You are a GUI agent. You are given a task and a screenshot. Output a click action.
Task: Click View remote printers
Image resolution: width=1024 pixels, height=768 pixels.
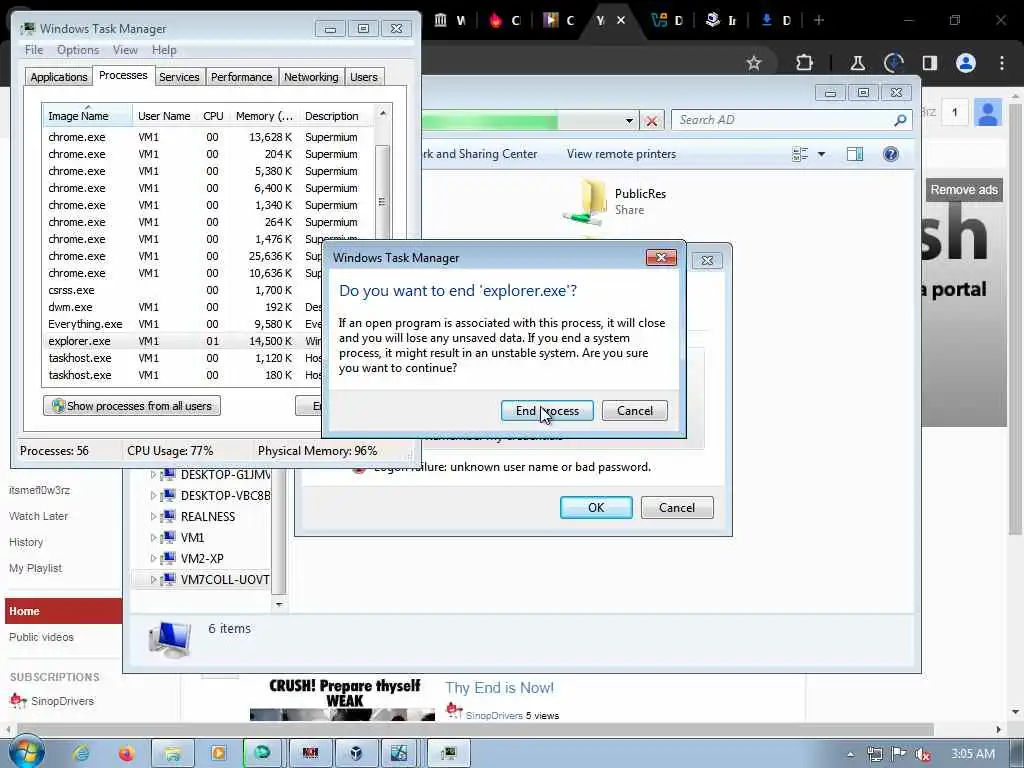[621, 154]
